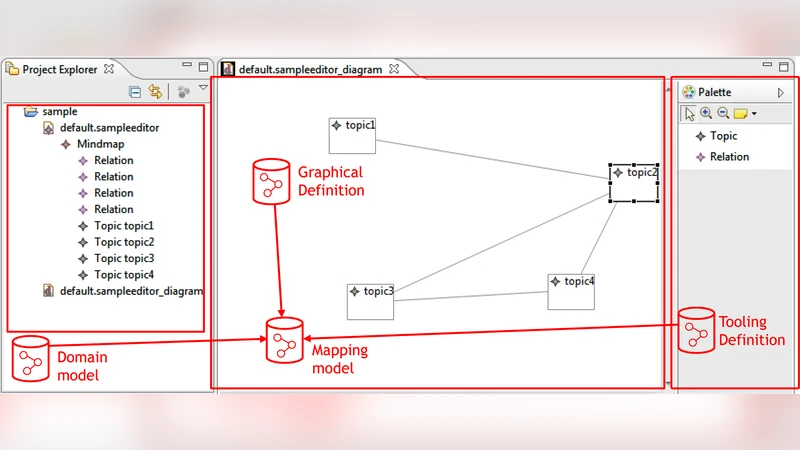The height and width of the screenshot is (450, 800).
Task: Click the Zoom Out palette tool
Action: pos(722,114)
